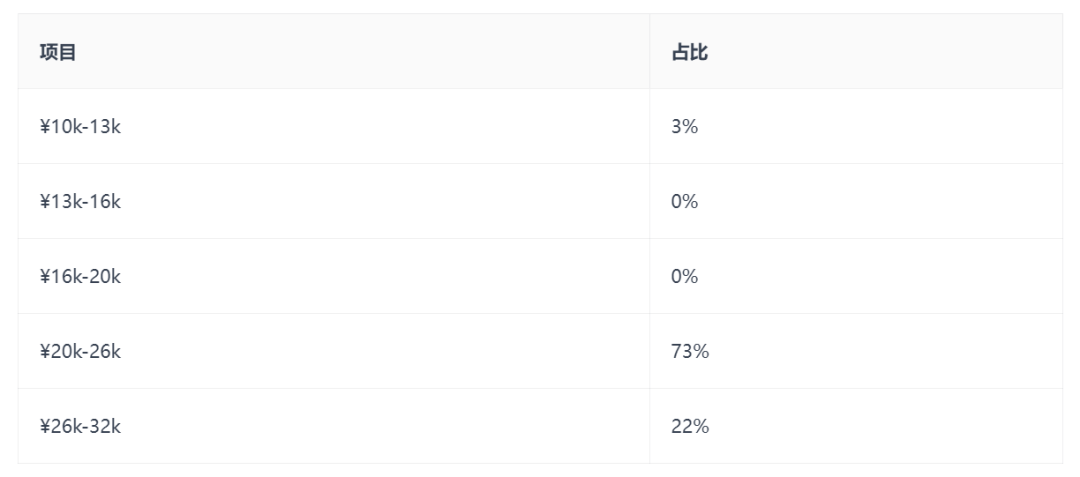Image resolution: width=1080 pixels, height=477 pixels.
Task: Click empty header area right of 占比
Action: pyautogui.click(x=885, y=52)
